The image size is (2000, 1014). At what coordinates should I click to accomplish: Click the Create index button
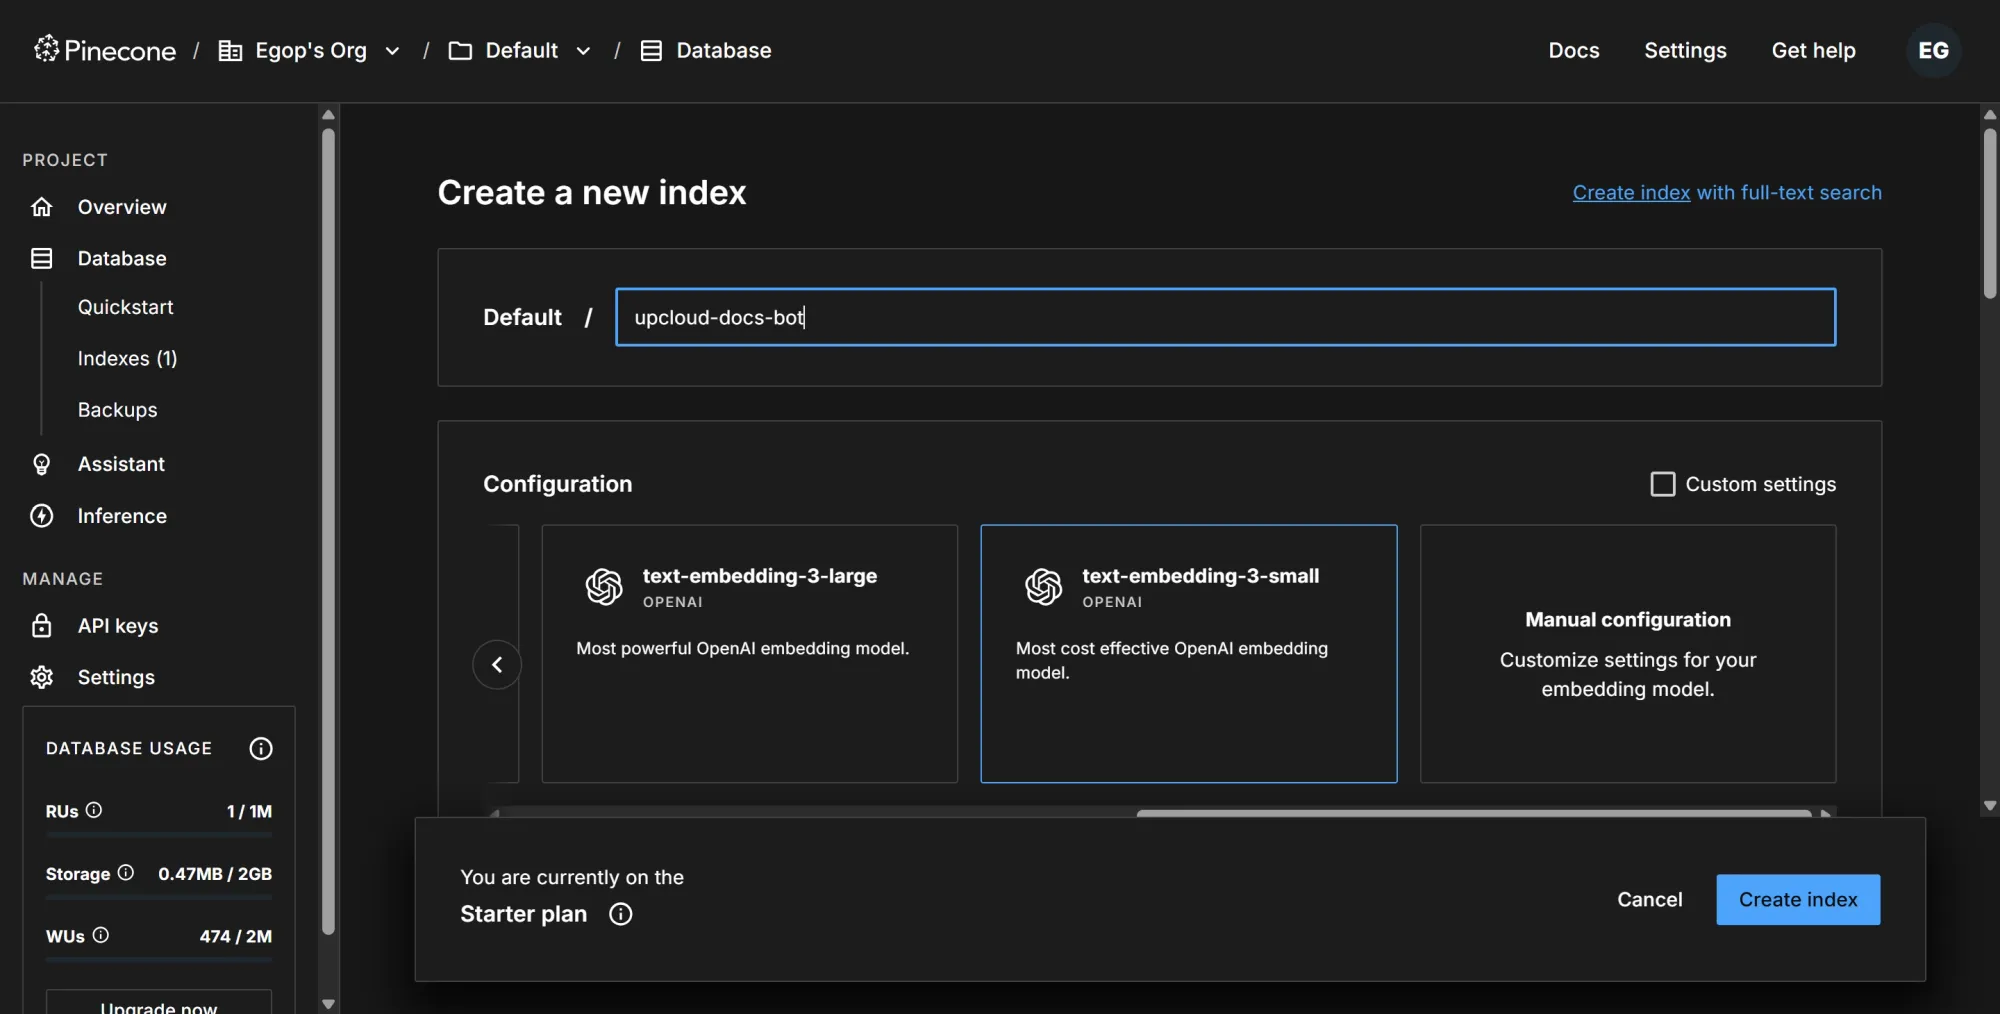pos(1798,900)
